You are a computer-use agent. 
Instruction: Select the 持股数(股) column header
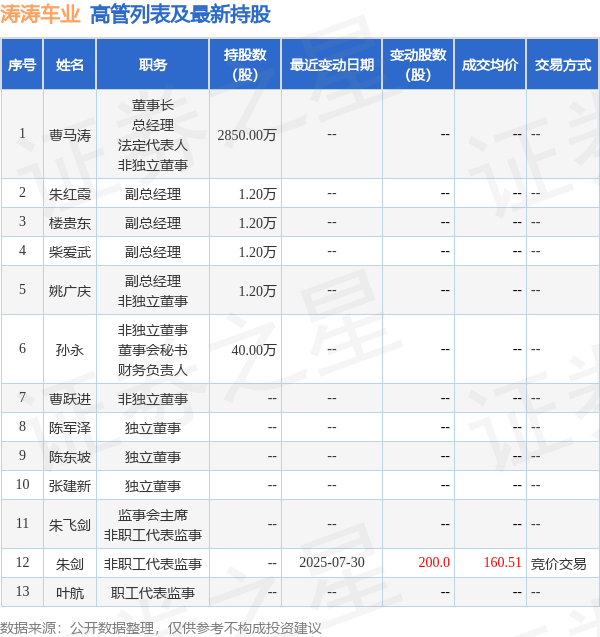[x=245, y=65]
